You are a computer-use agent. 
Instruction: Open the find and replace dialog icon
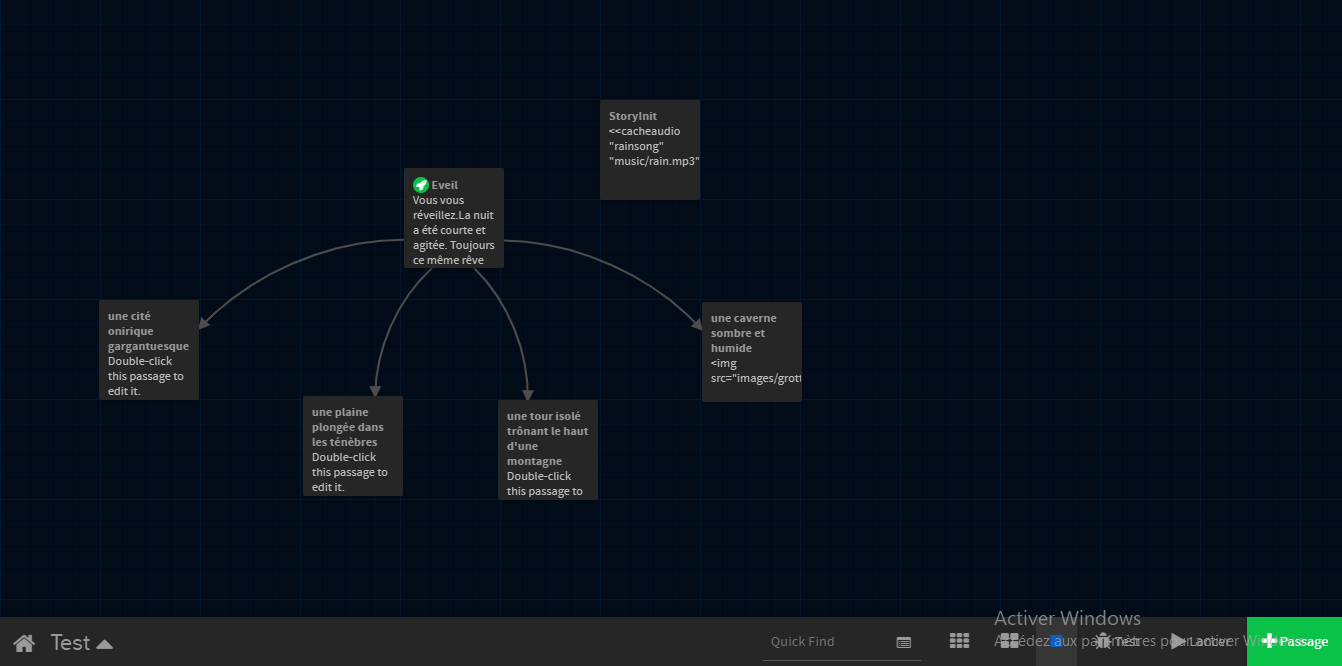coord(904,642)
